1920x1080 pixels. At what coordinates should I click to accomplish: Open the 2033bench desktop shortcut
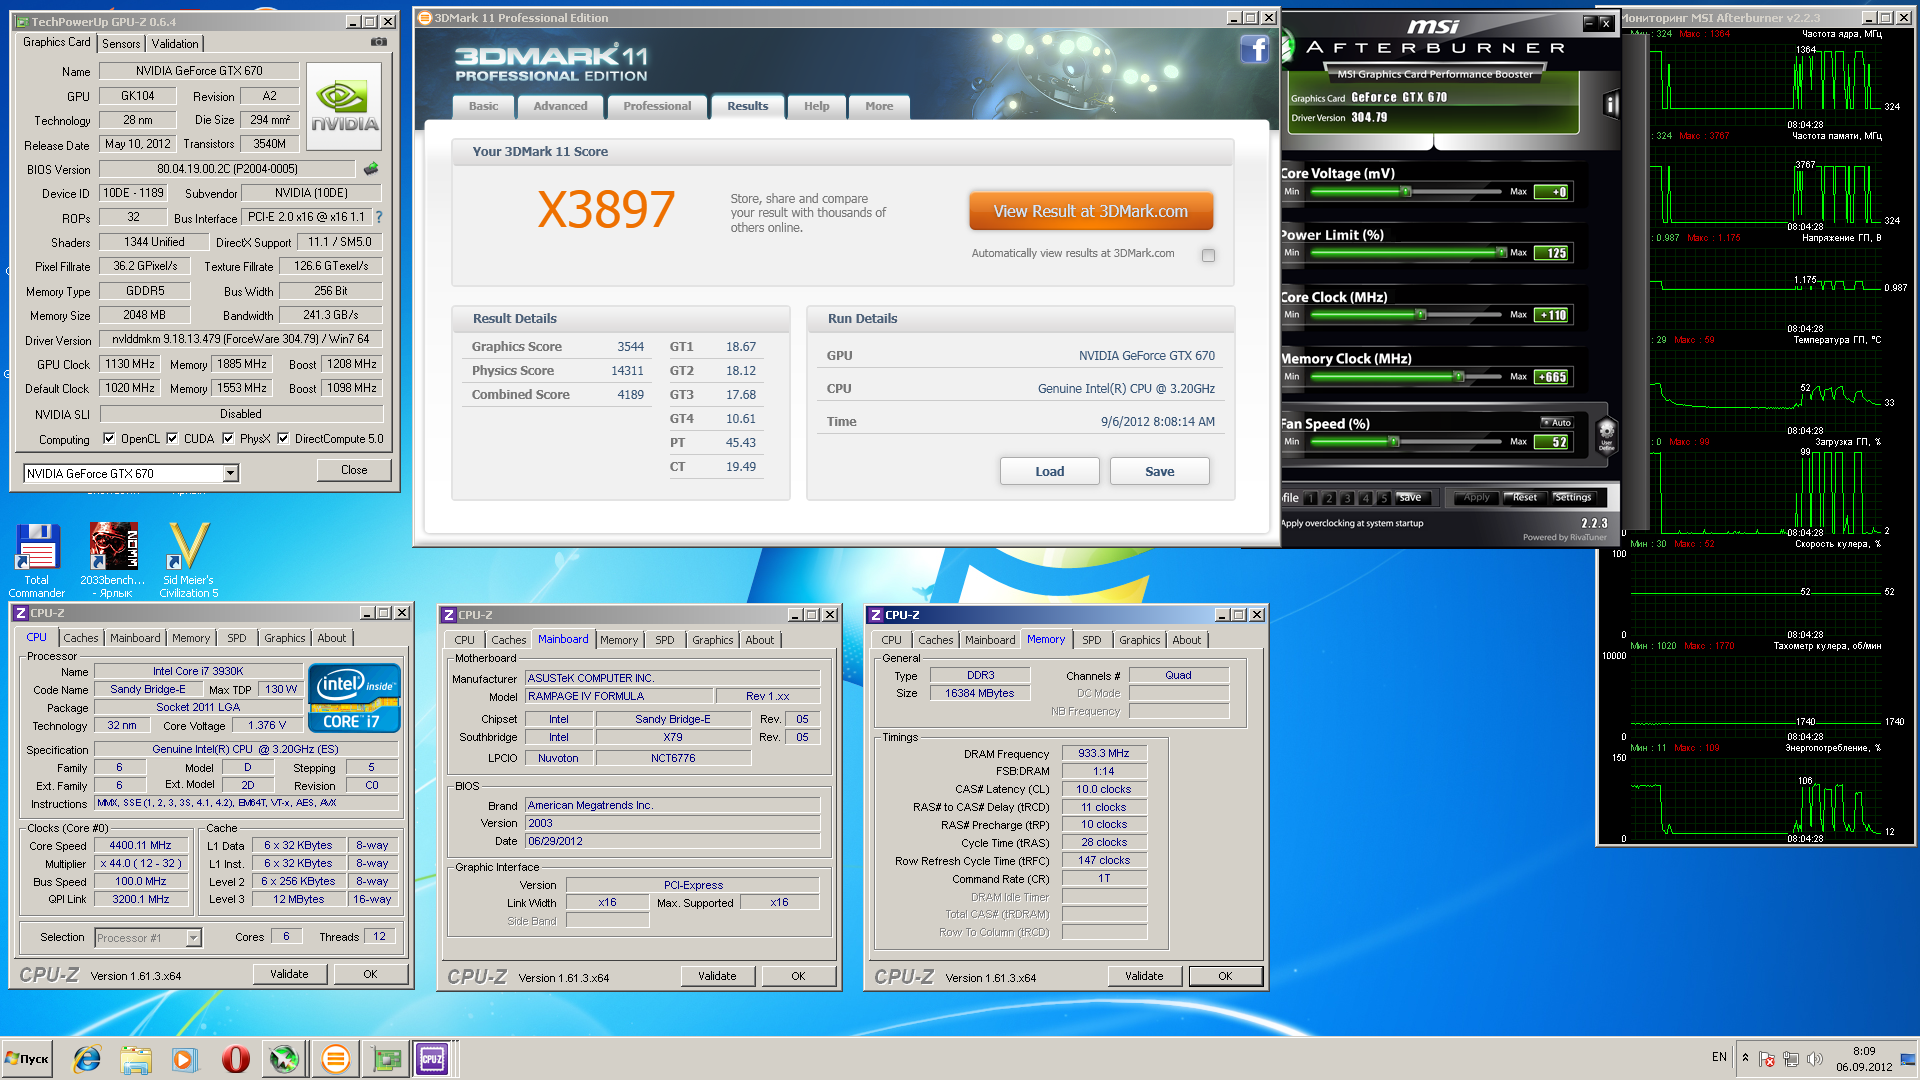coord(113,560)
